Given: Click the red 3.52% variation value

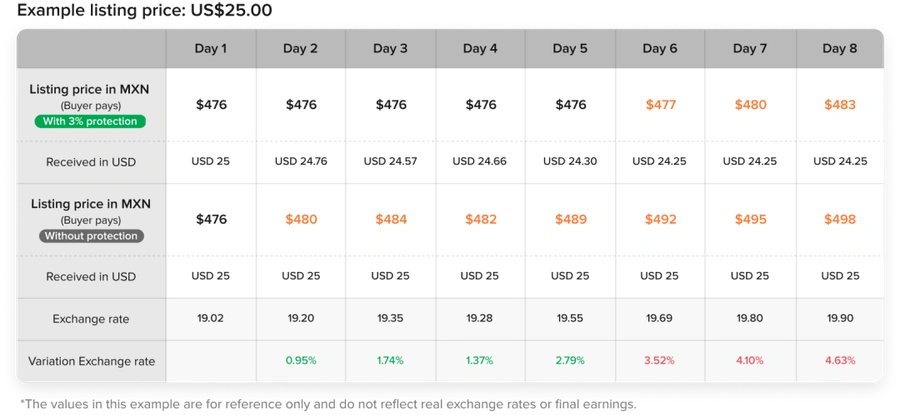Looking at the screenshot, I should (660, 360).
